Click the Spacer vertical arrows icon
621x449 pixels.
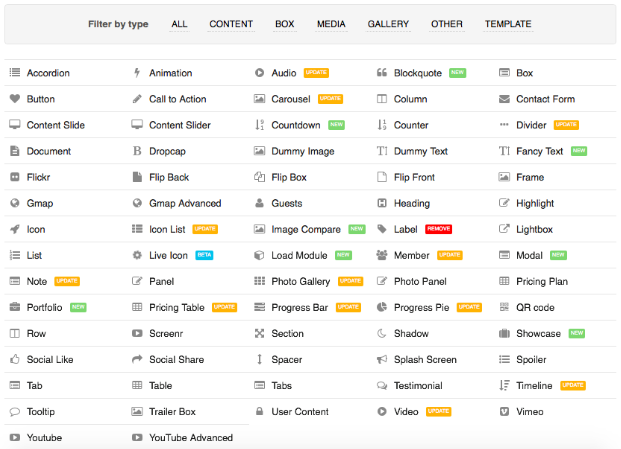(x=260, y=359)
